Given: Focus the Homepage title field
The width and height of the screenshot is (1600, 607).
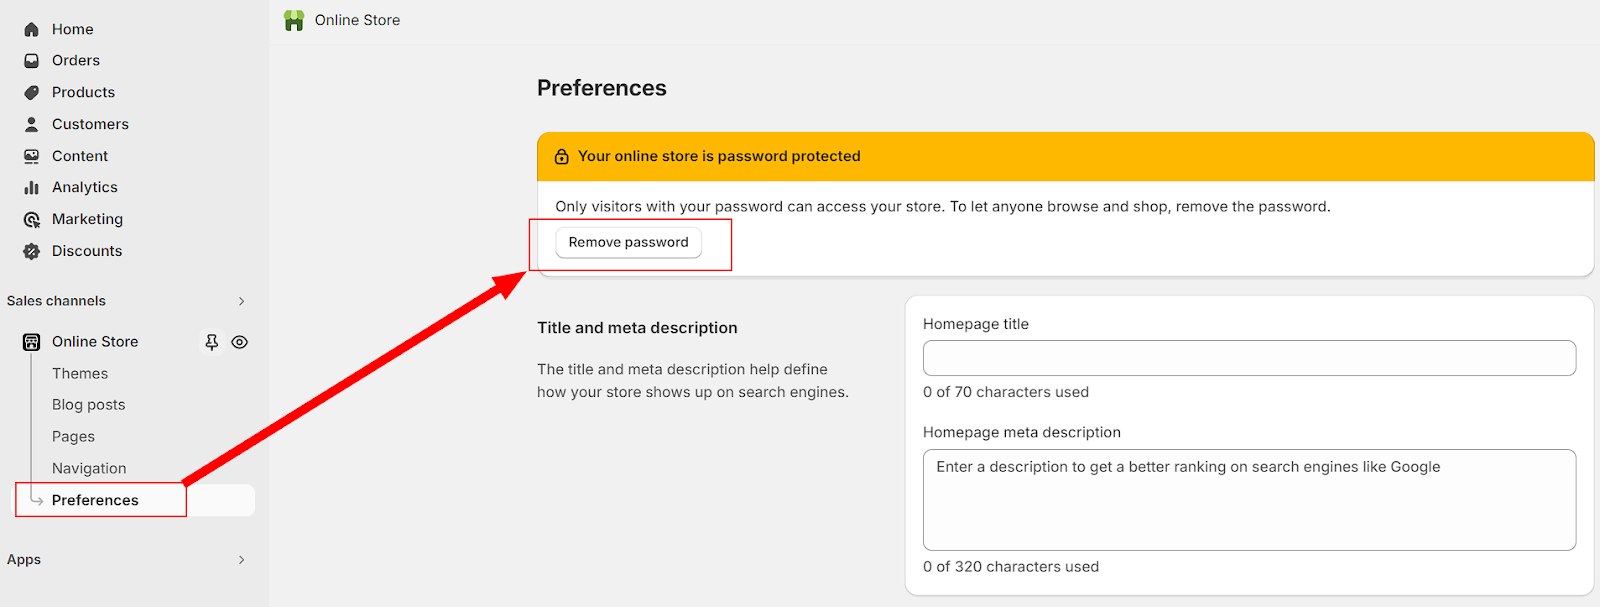Looking at the screenshot, I should coord(1249,358).
